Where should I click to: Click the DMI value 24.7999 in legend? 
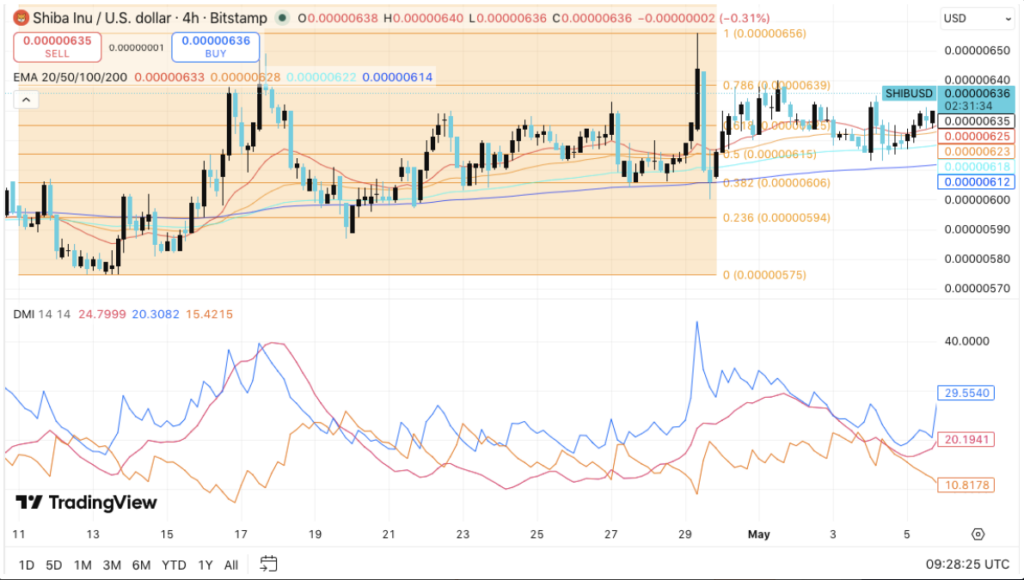pyautogui.click(x=103, y=314)
